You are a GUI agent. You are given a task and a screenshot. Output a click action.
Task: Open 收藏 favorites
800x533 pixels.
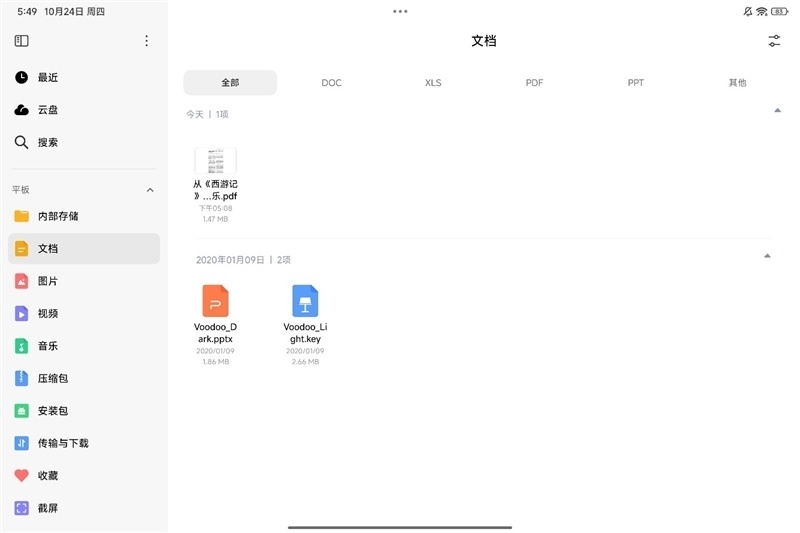pyautogui.click(x=84, y=475)
